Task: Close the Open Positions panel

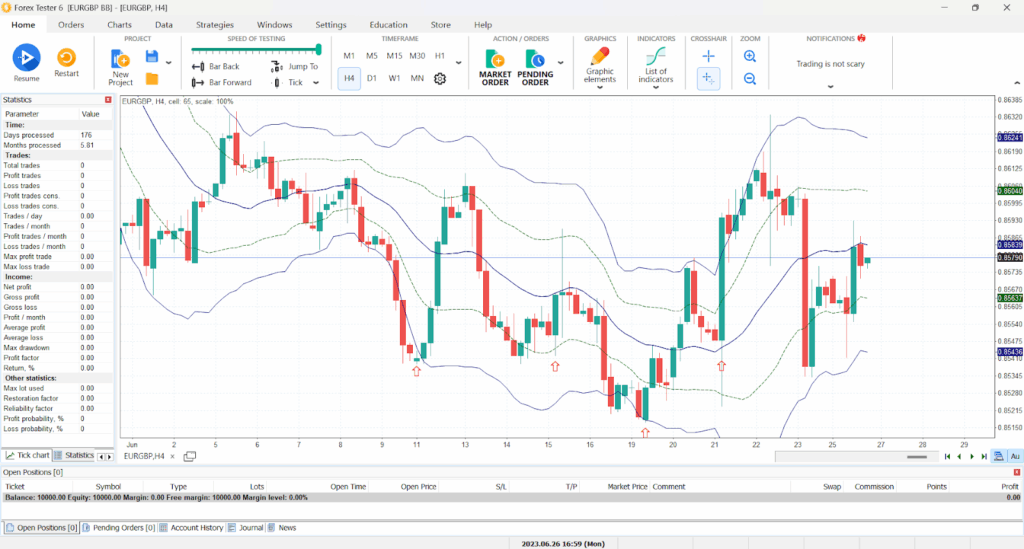Action: click(1017, 472)
